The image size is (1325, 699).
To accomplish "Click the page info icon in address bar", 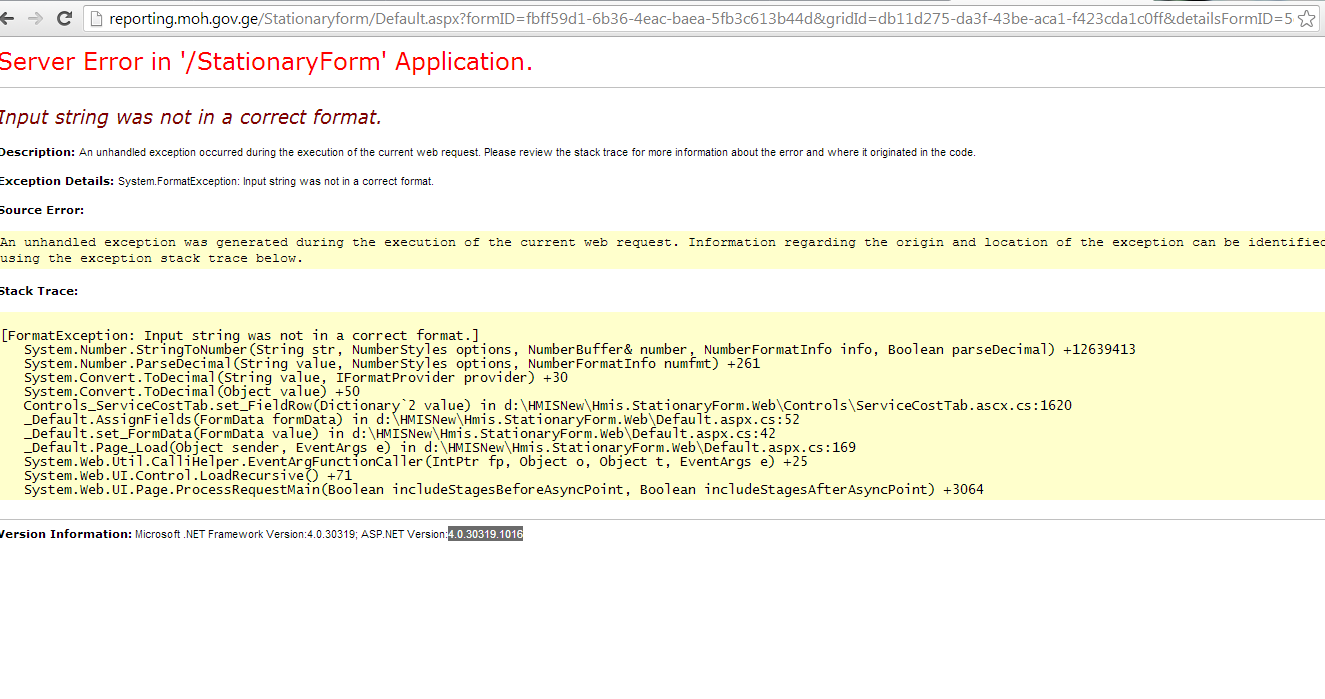I will click(x=96, y=19).
